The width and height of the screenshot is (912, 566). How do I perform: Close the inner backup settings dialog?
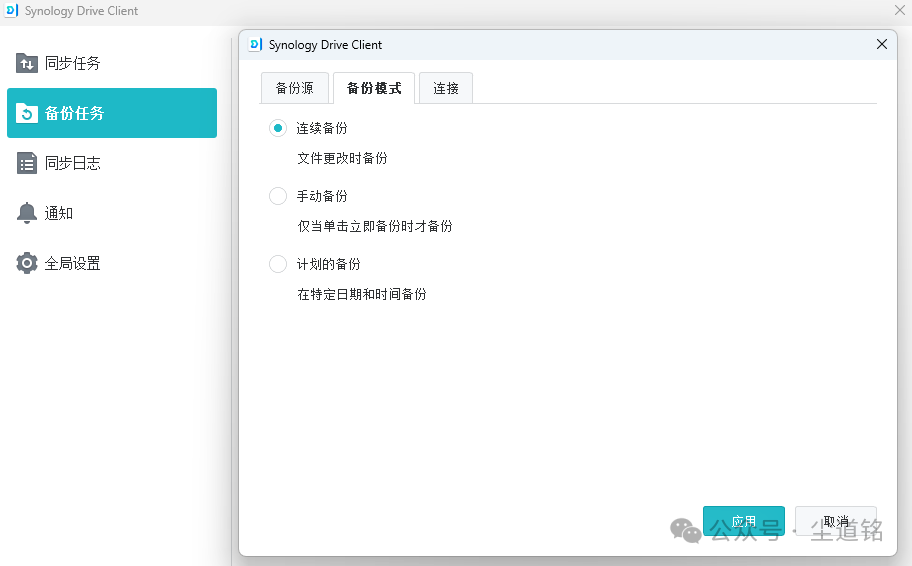tap(881, 45)
